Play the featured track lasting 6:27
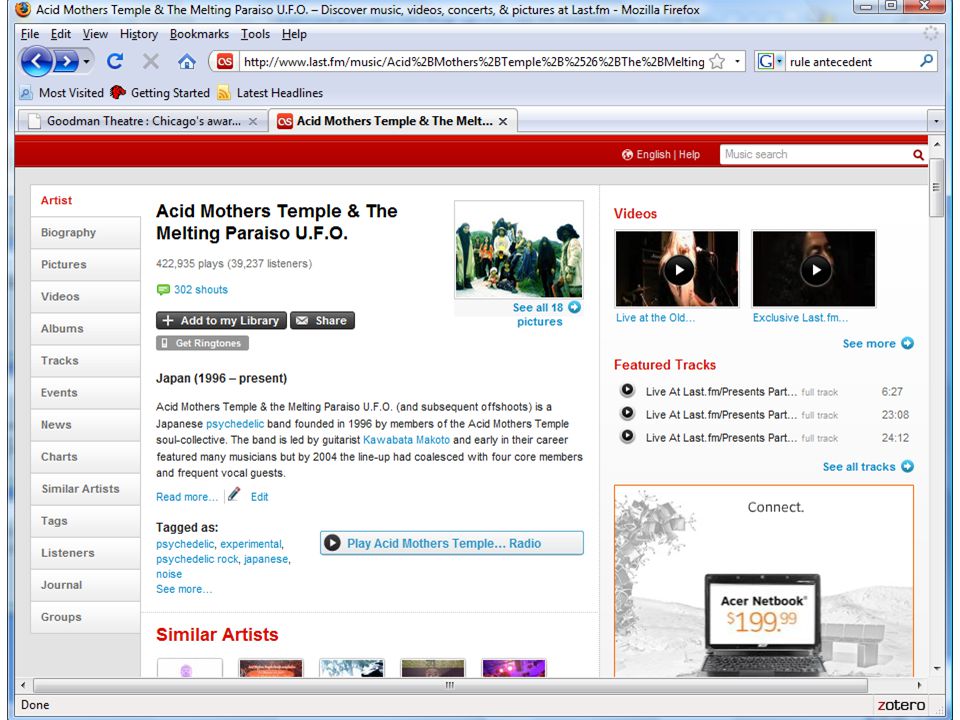960x720 pixels. [627, 390]
